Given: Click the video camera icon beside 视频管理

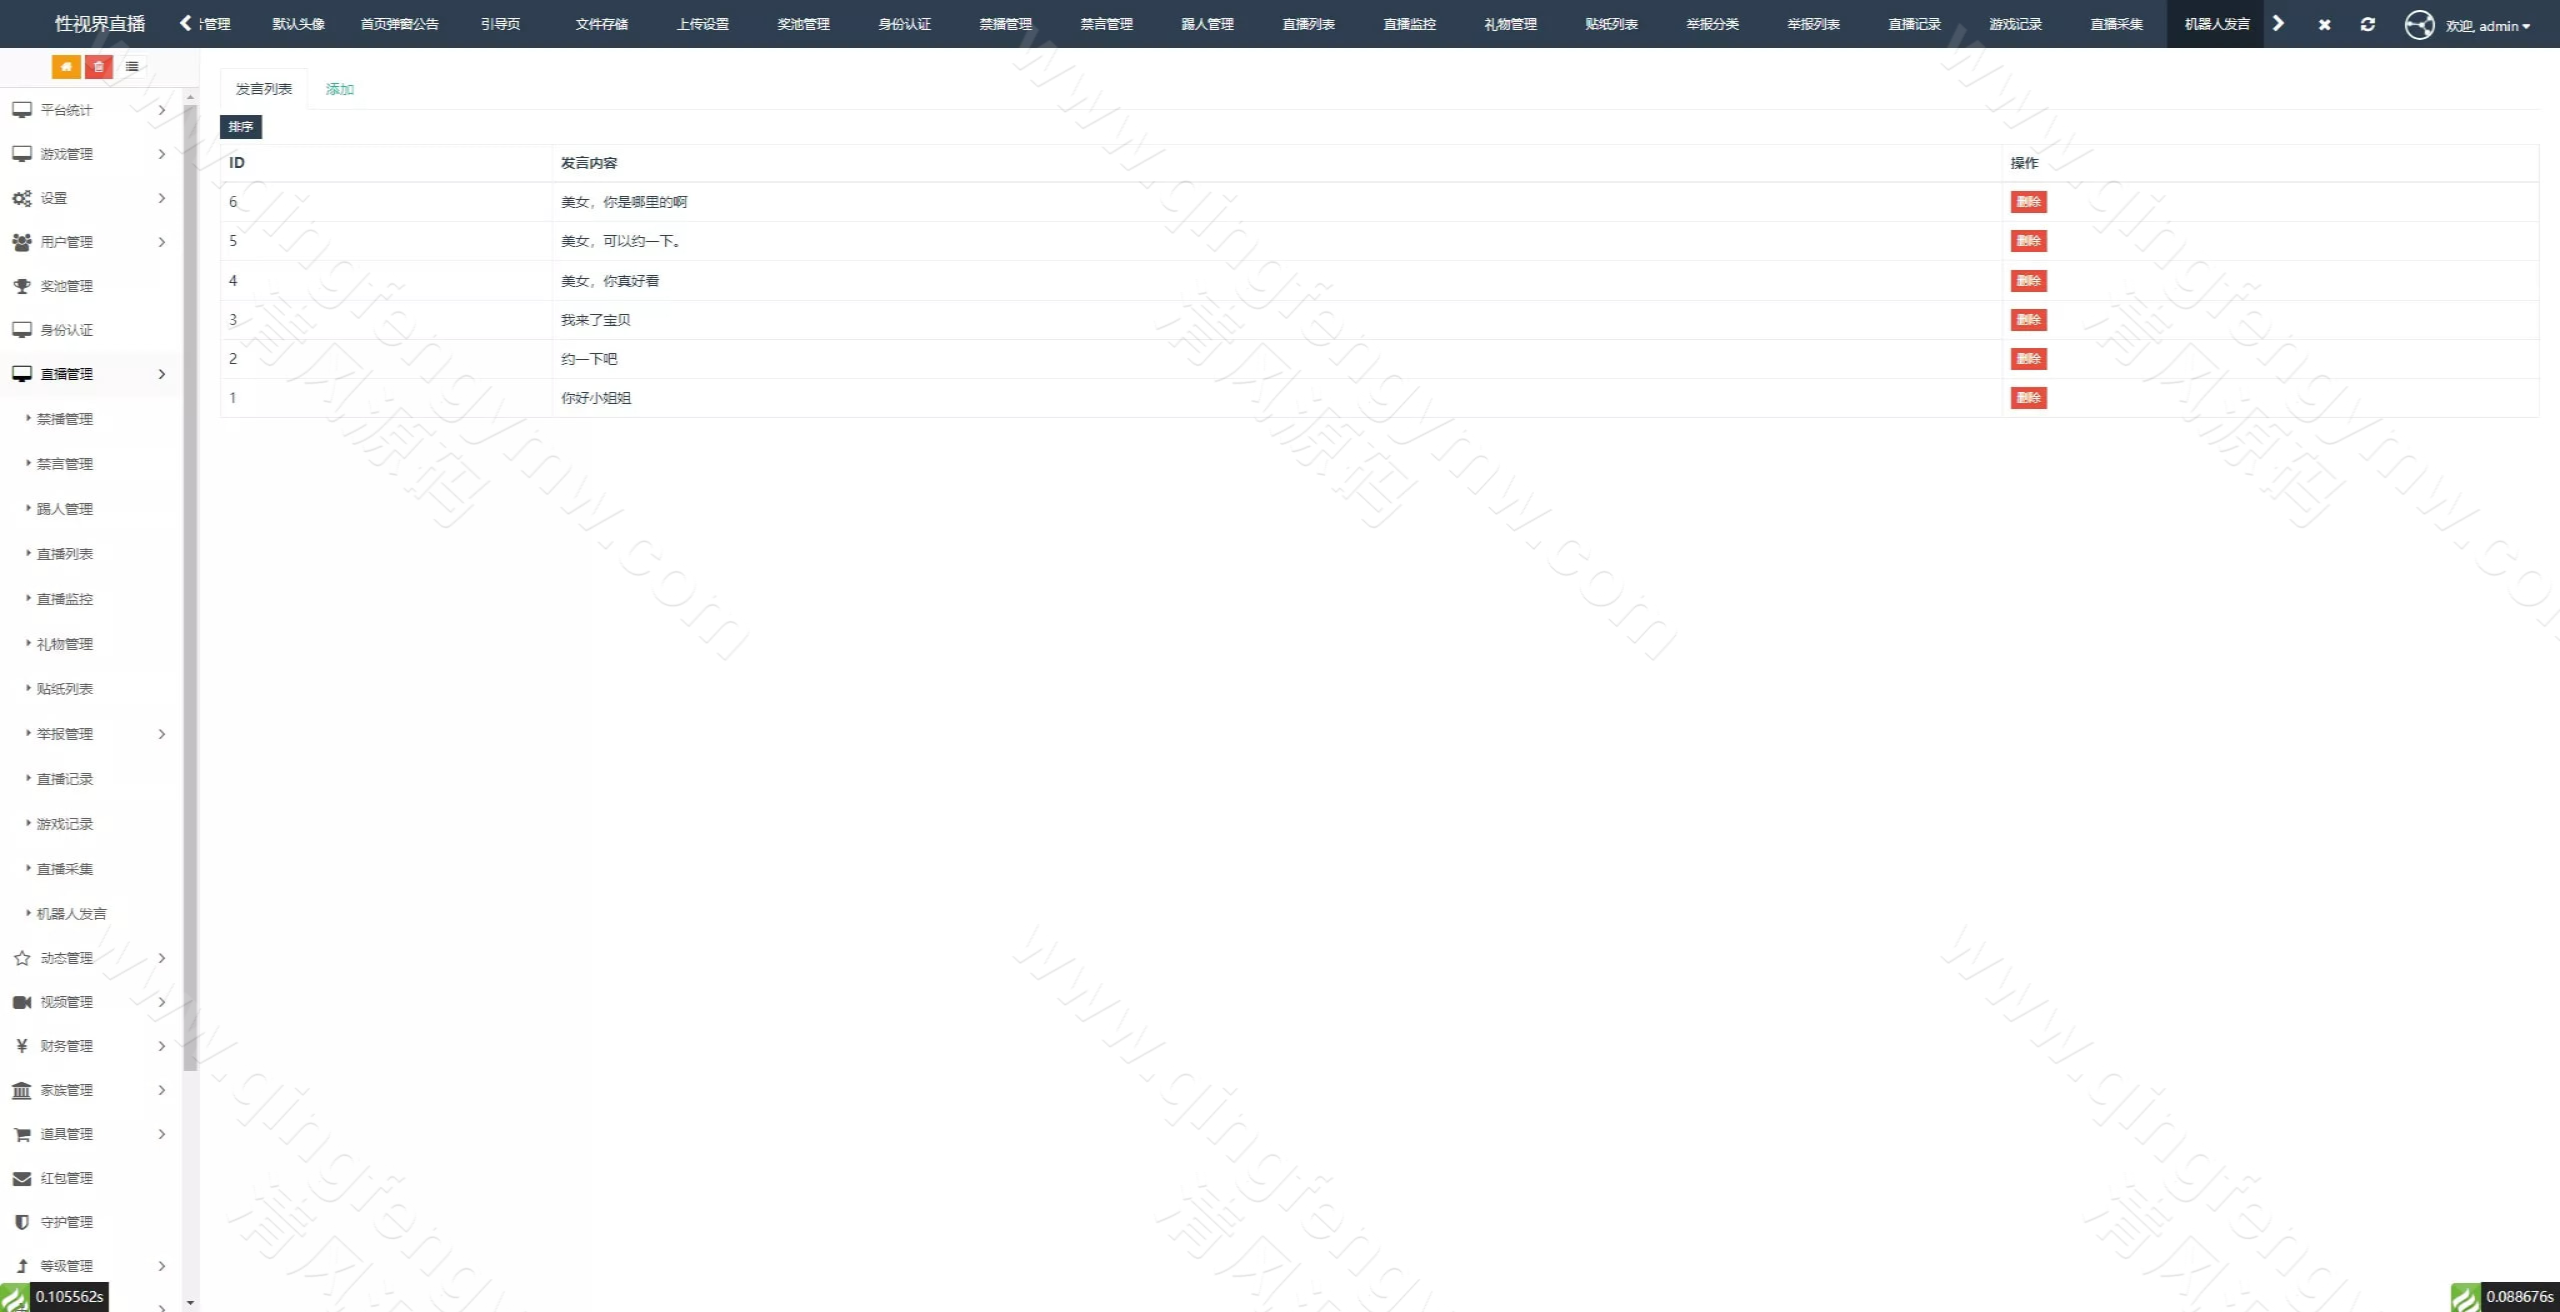Looking at the screenshot, I should click(x=22, y=1002).
